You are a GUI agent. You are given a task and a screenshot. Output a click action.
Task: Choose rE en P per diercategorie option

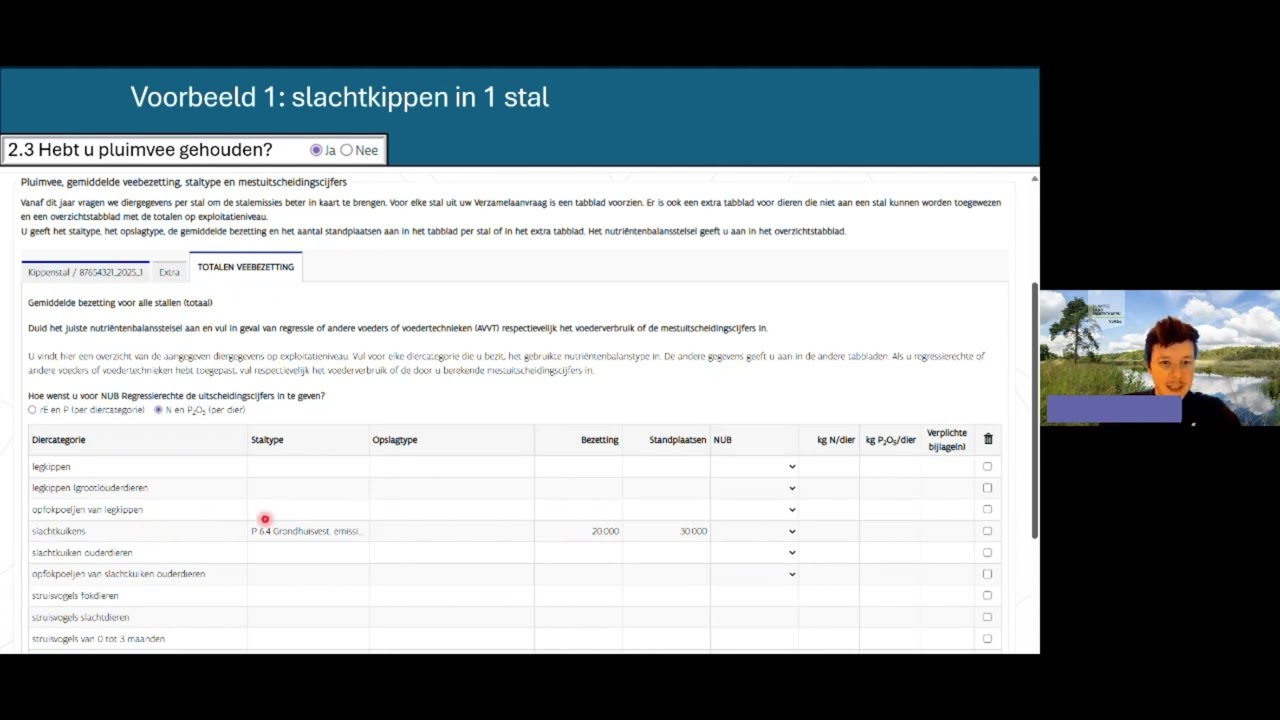coord(33,410)
